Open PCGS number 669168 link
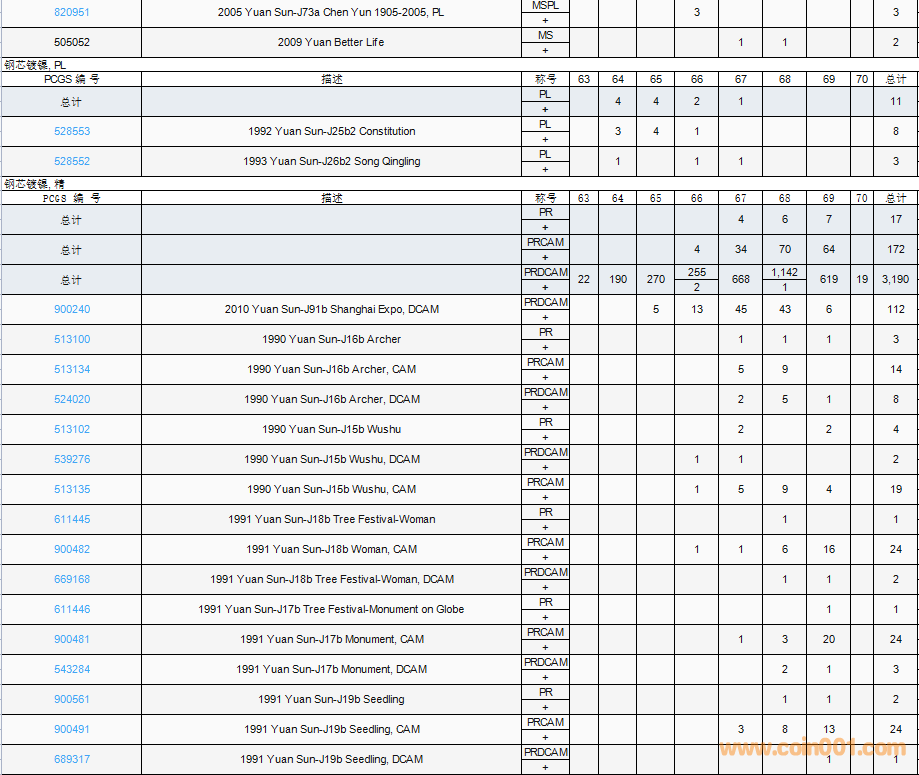The width and height of the screenshot is (919, 775). pyautogui.click(x=71, y=579)
